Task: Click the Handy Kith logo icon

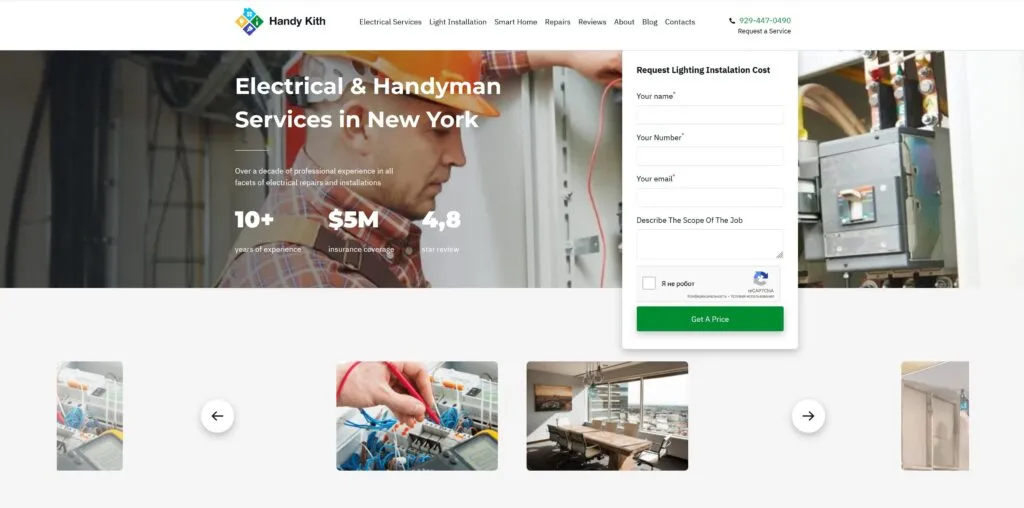Action: click(x=249, y=22)
